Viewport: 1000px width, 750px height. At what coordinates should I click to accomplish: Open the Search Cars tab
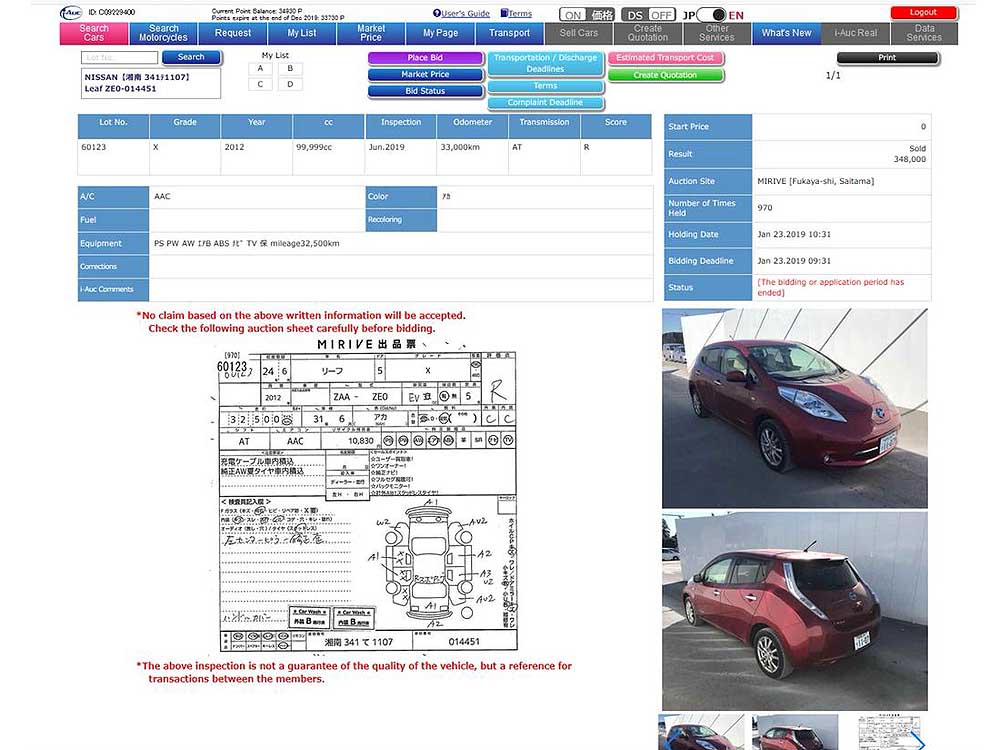(x=94, y=33)
